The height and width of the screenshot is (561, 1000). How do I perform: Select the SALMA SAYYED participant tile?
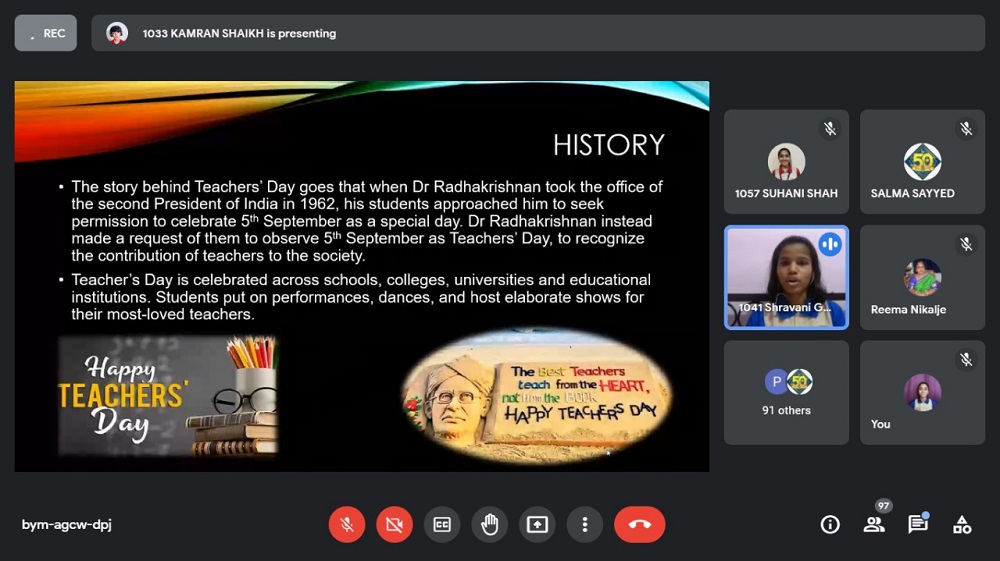922,162
